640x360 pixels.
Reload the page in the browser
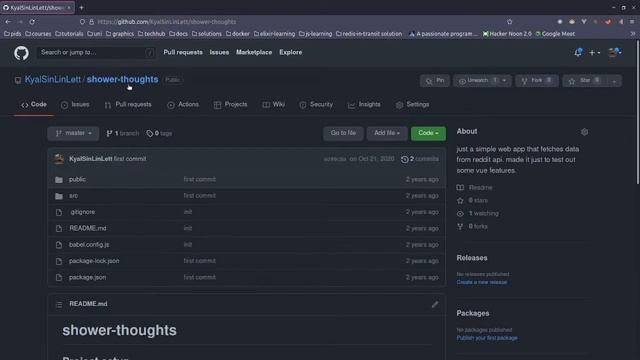32,22
